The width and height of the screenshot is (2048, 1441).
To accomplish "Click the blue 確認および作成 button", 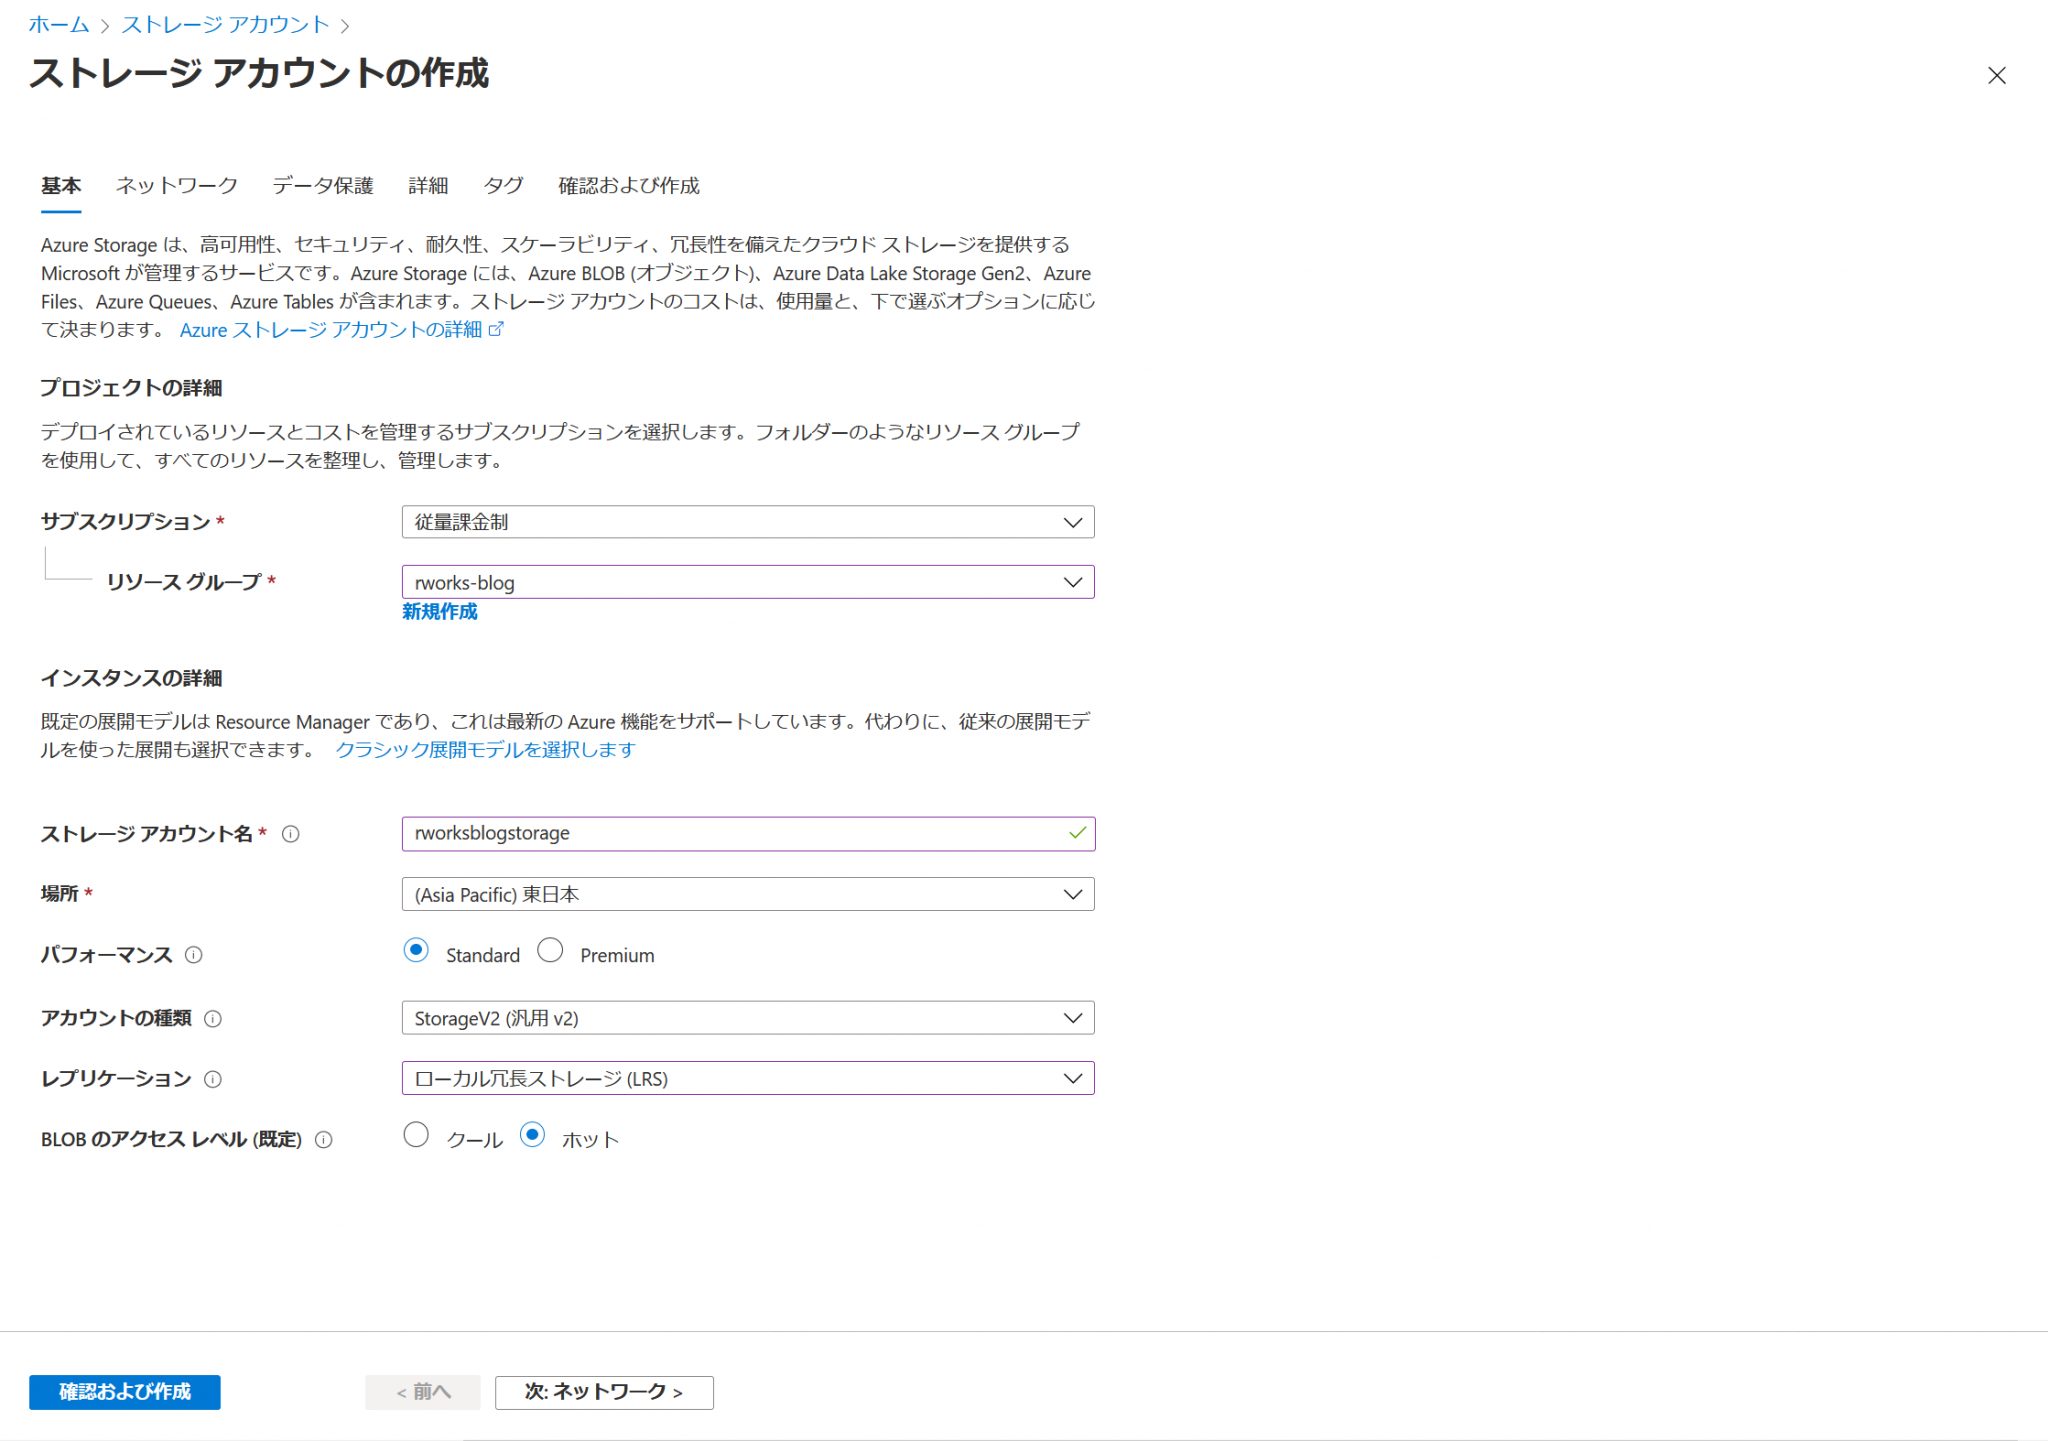I will tap(125, 1392).
